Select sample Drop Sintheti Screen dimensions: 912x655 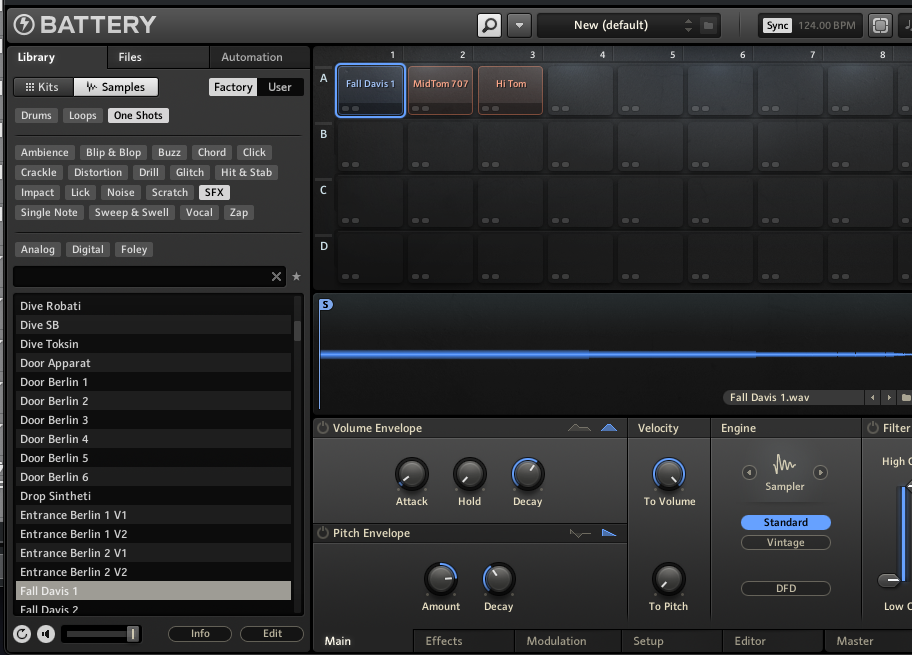pos(154,496)
